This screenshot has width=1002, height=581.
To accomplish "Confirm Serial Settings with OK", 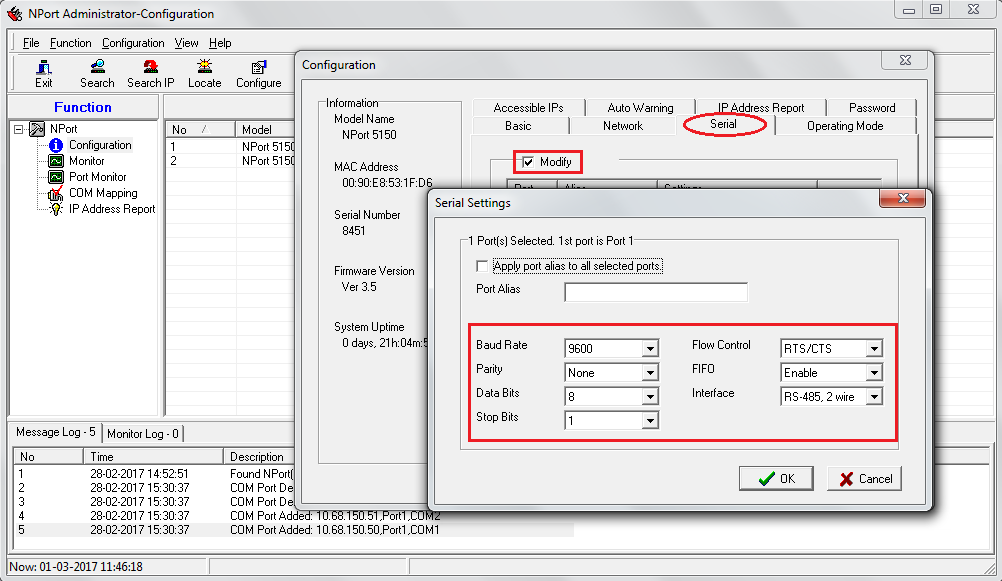I will [776, 479].
